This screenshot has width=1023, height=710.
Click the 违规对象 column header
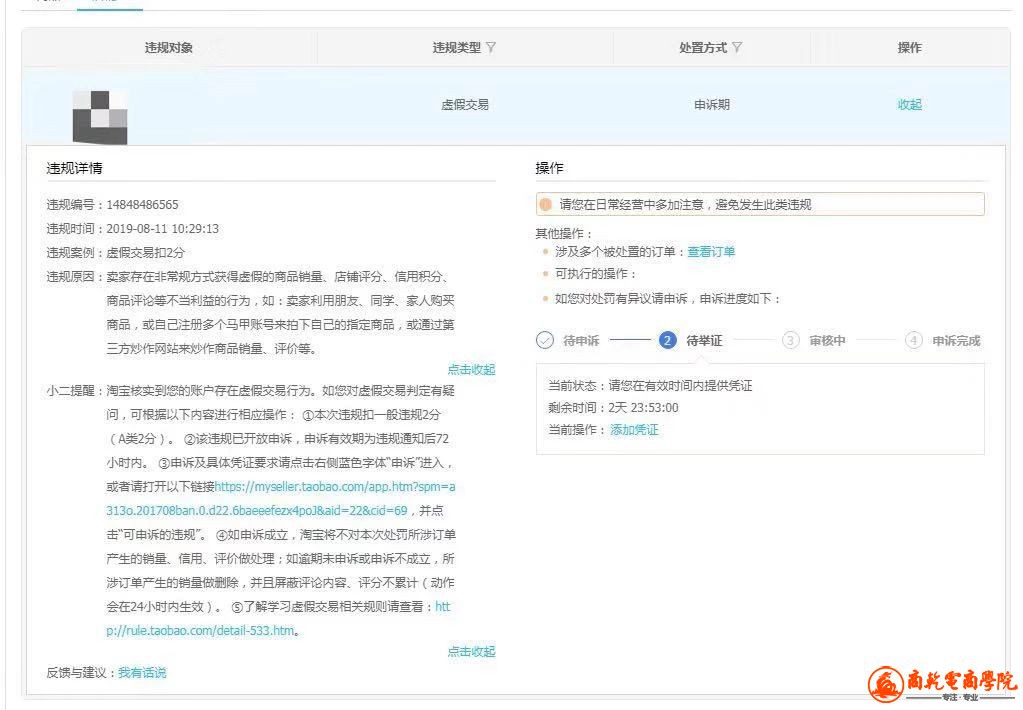(x=169, y=48)
